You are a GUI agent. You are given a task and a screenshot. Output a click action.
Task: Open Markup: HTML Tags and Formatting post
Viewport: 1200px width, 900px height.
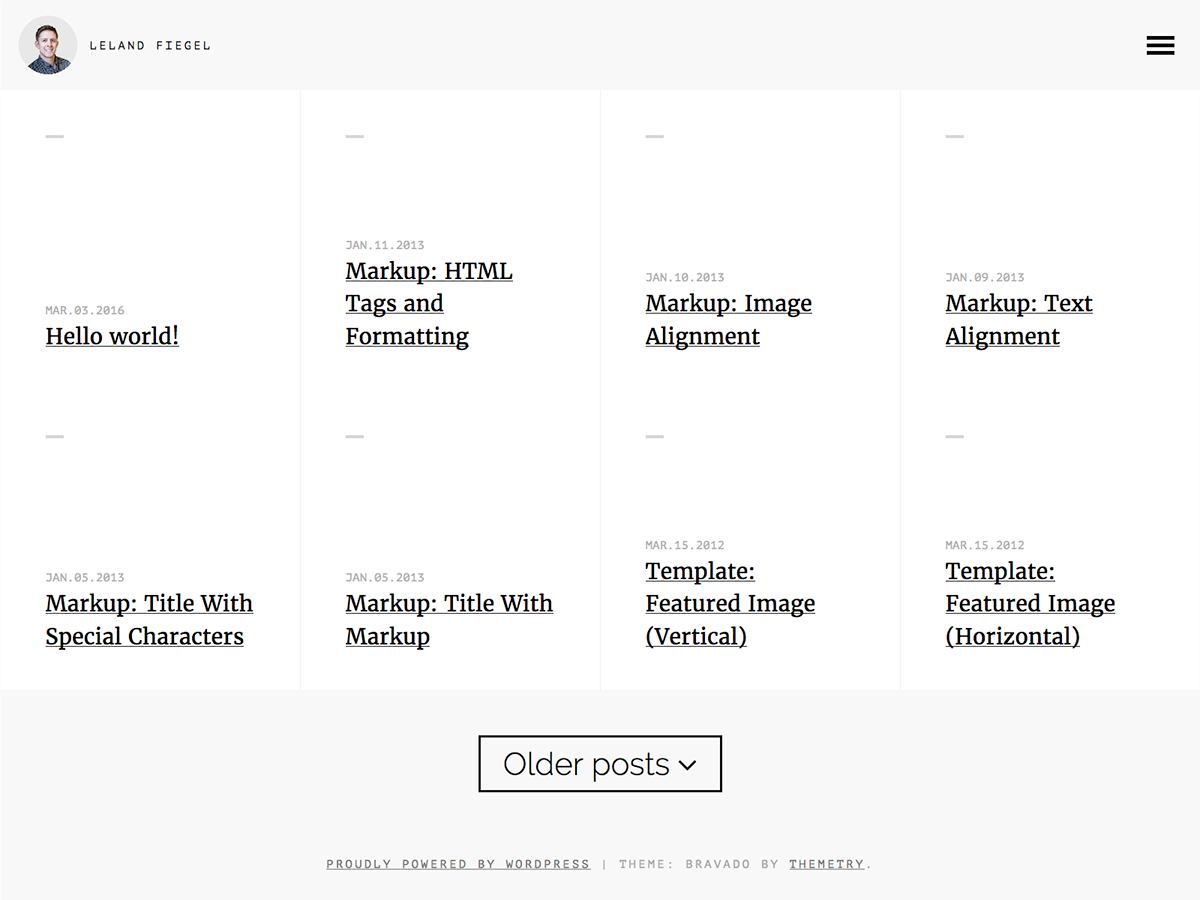point(428,304)
